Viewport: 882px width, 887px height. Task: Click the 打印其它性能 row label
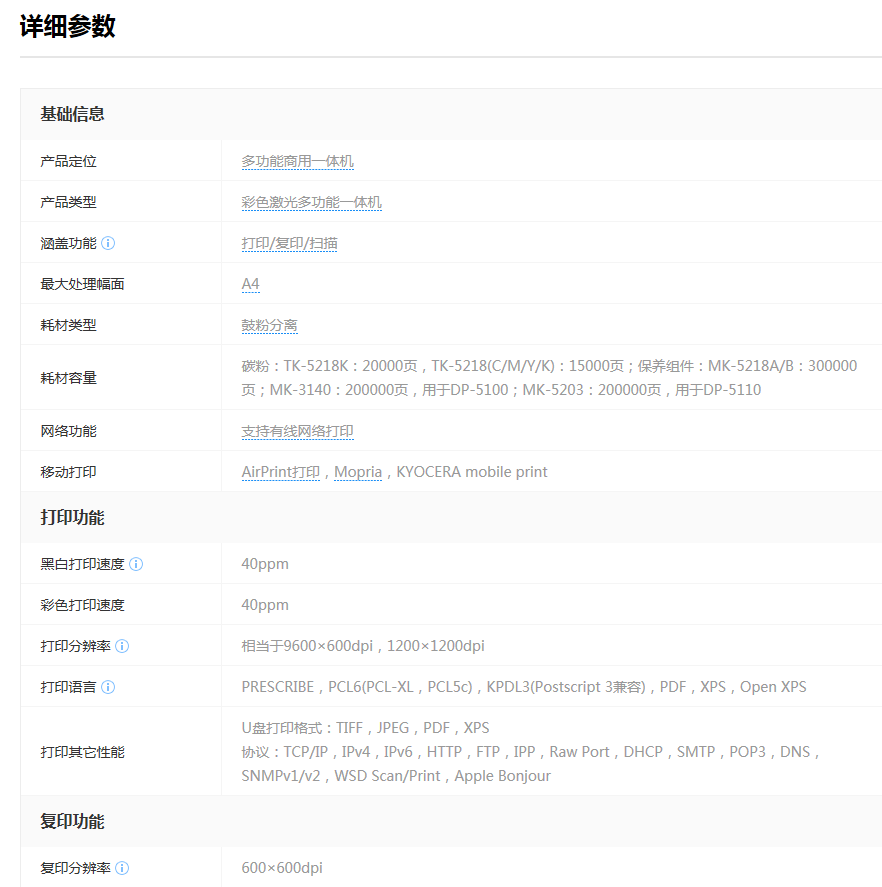click(x=82, y=752)
